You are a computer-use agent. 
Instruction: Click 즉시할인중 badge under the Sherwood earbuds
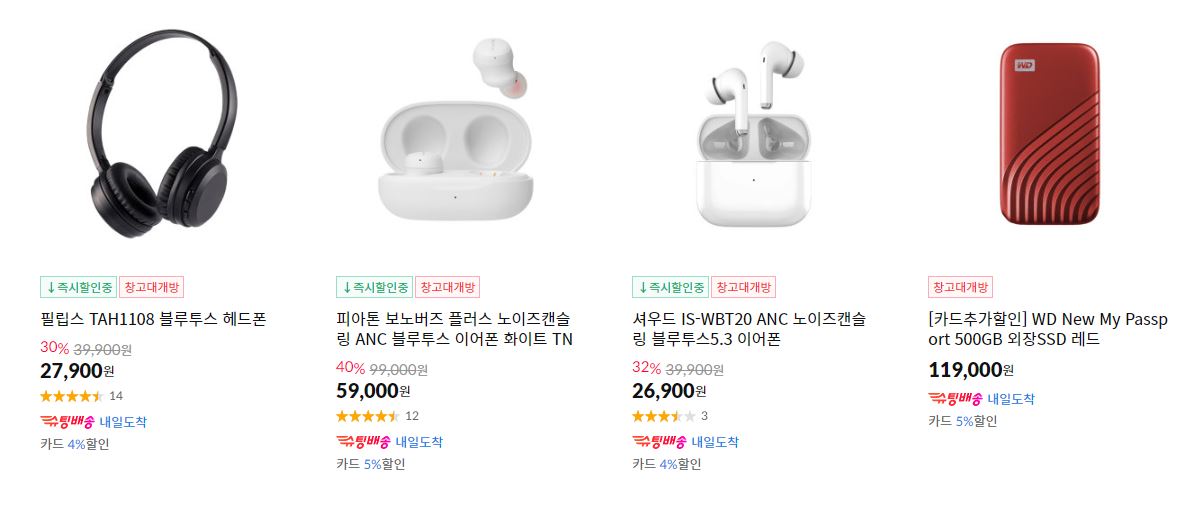click(x=670, y=287)
